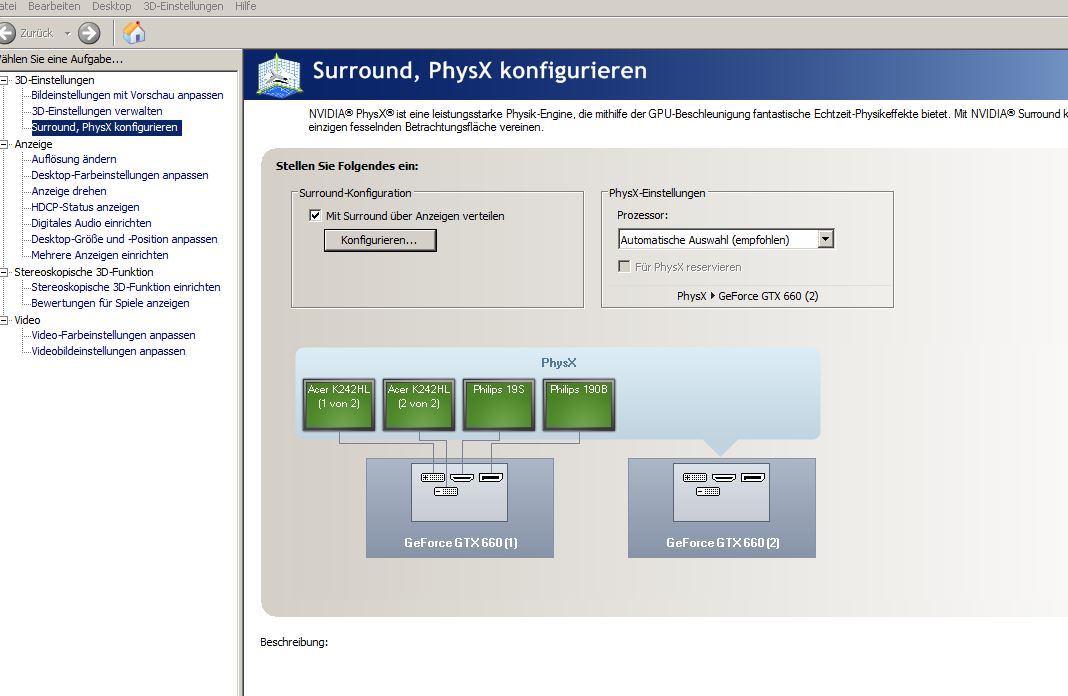Collapse the Video tree node

tap(4, 320)
